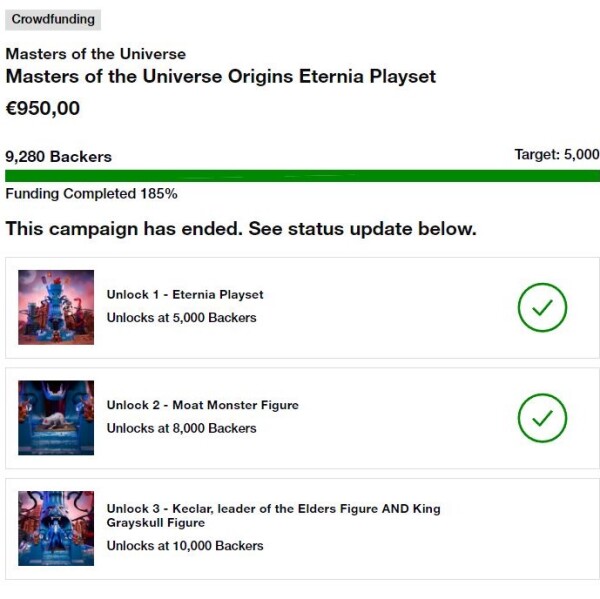600x599 pixels.
Task: Click the 9,280 Backers count
Action: point(59,157)
